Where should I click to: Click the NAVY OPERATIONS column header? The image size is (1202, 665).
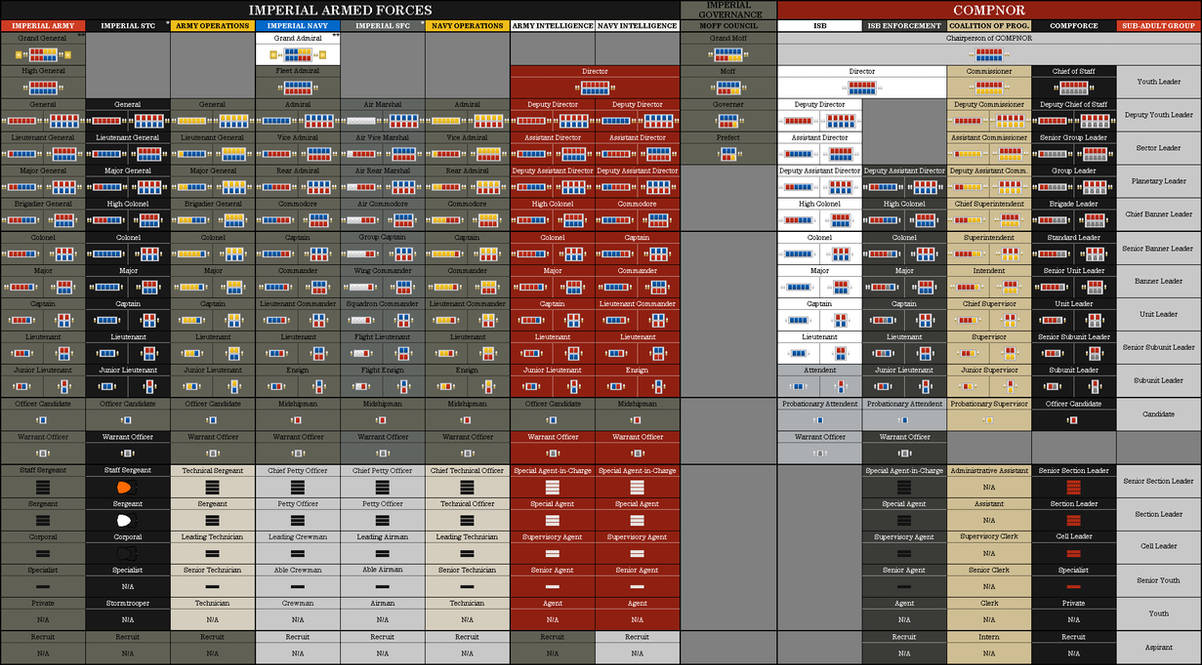tap(467, 25)
